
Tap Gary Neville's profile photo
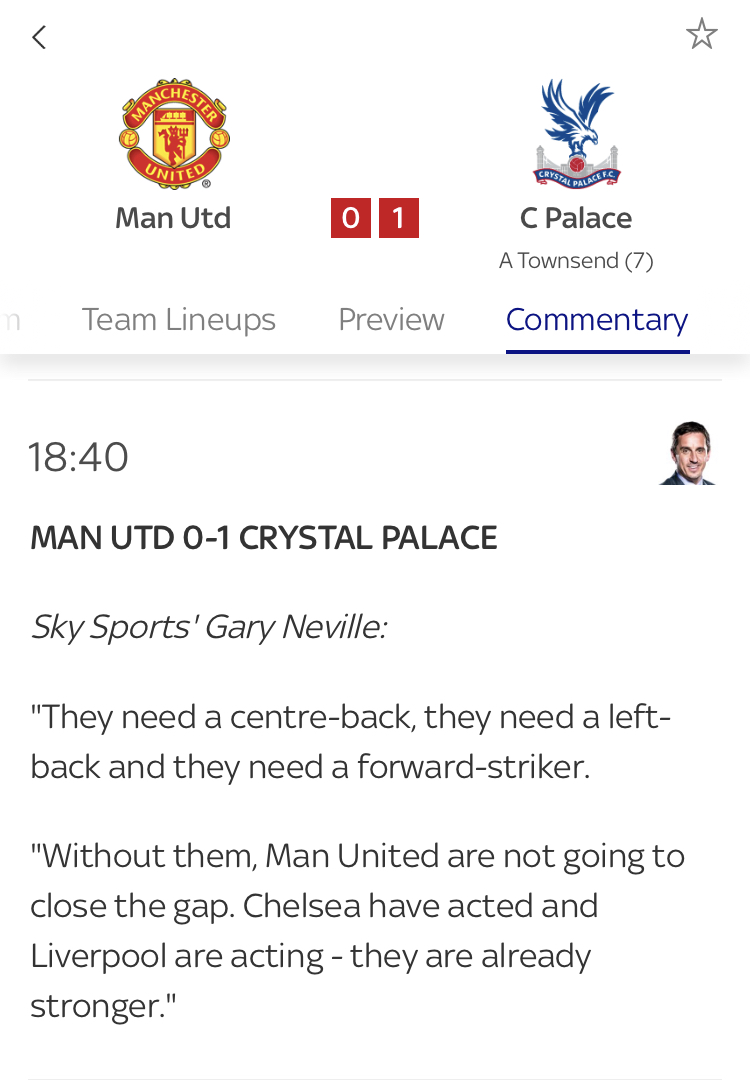[689, 453]
